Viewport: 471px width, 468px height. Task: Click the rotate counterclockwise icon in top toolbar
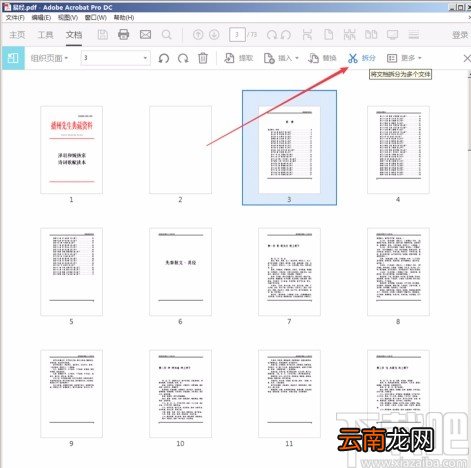coord(286,35)
